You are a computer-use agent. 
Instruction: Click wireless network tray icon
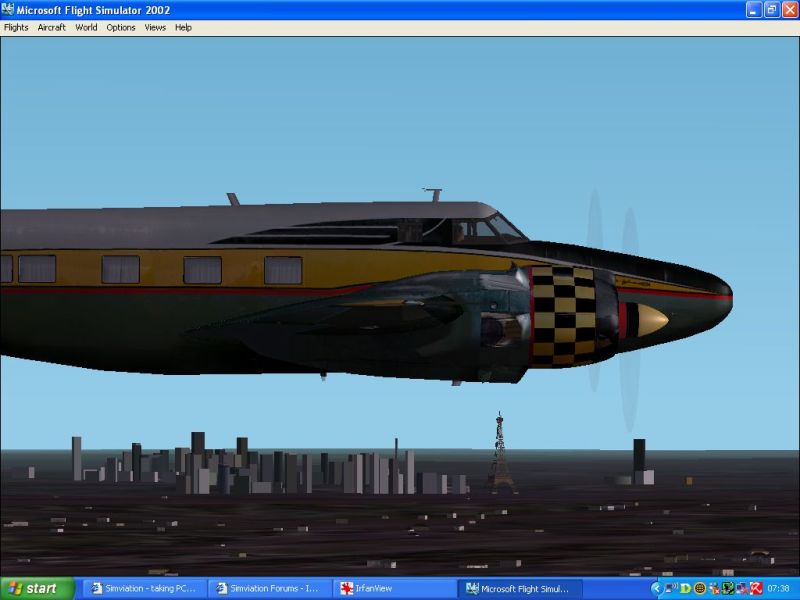click(x=671, y=589)
